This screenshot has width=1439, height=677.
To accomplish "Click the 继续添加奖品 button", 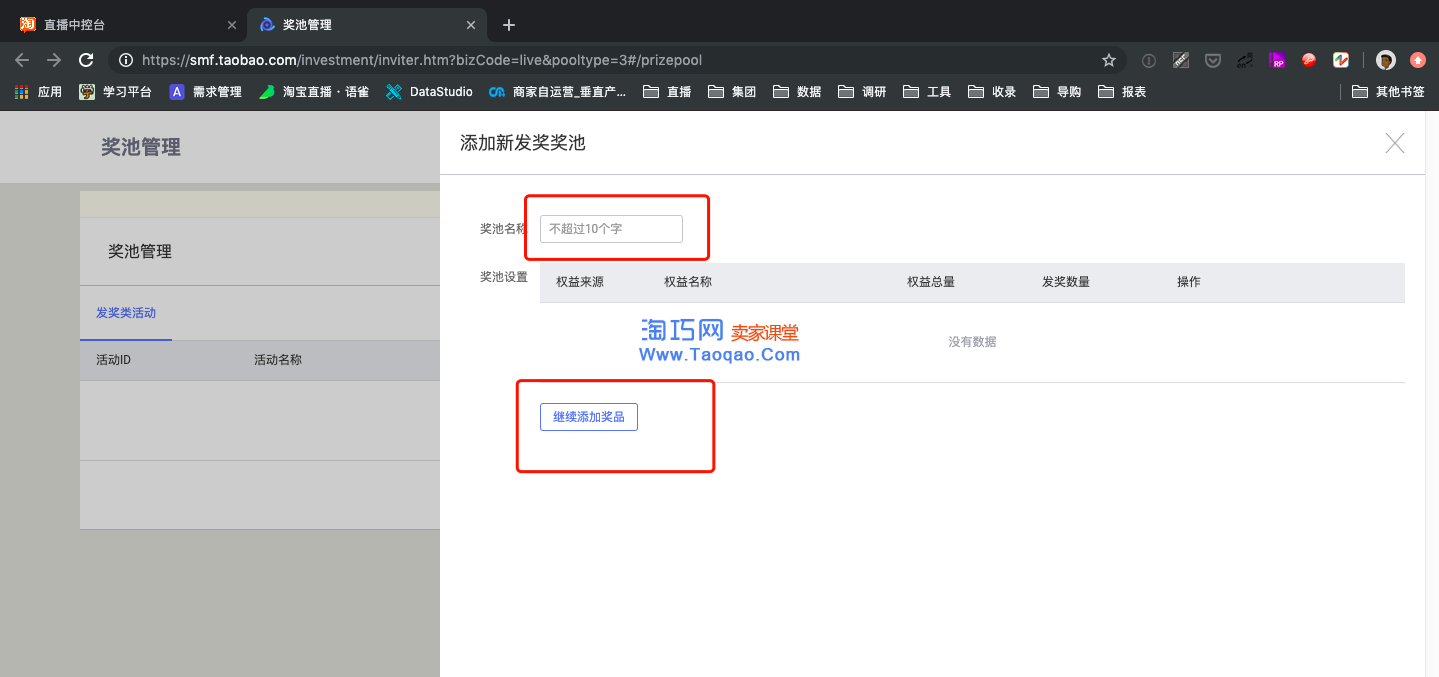I will pyautogui.click(x=589, y=417).
